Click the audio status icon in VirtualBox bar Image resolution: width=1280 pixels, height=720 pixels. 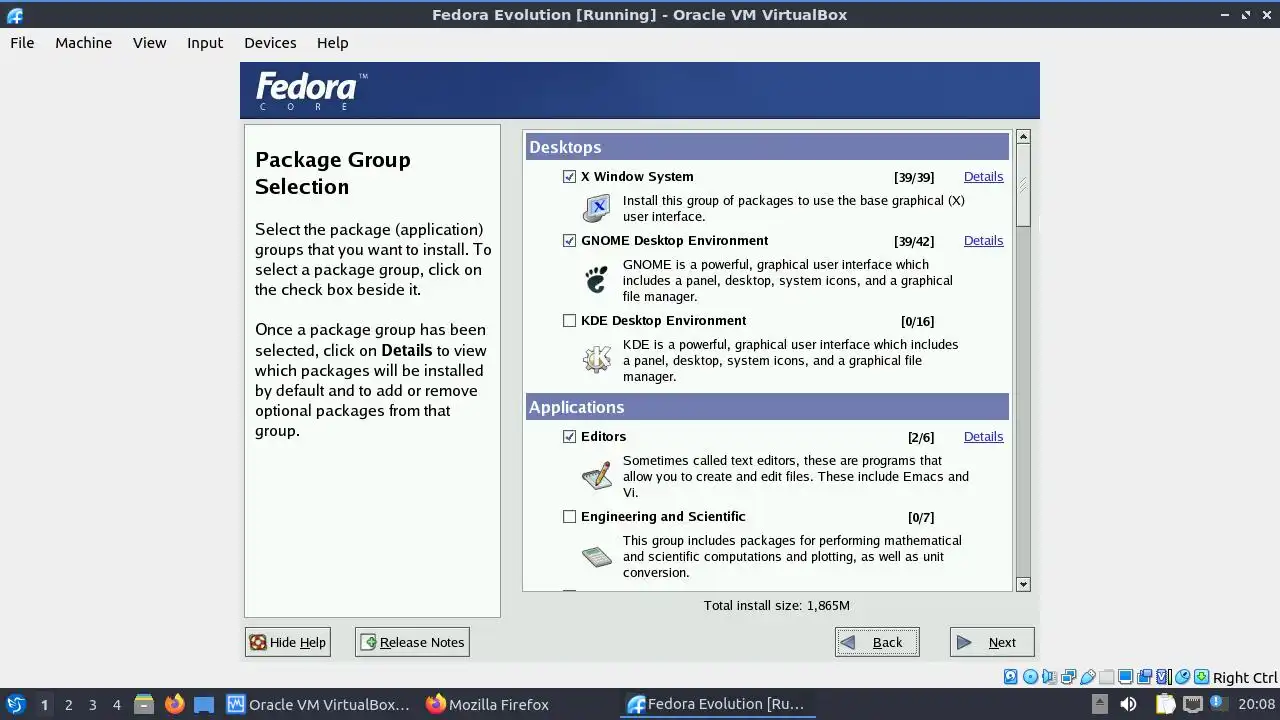(1049, 677)
